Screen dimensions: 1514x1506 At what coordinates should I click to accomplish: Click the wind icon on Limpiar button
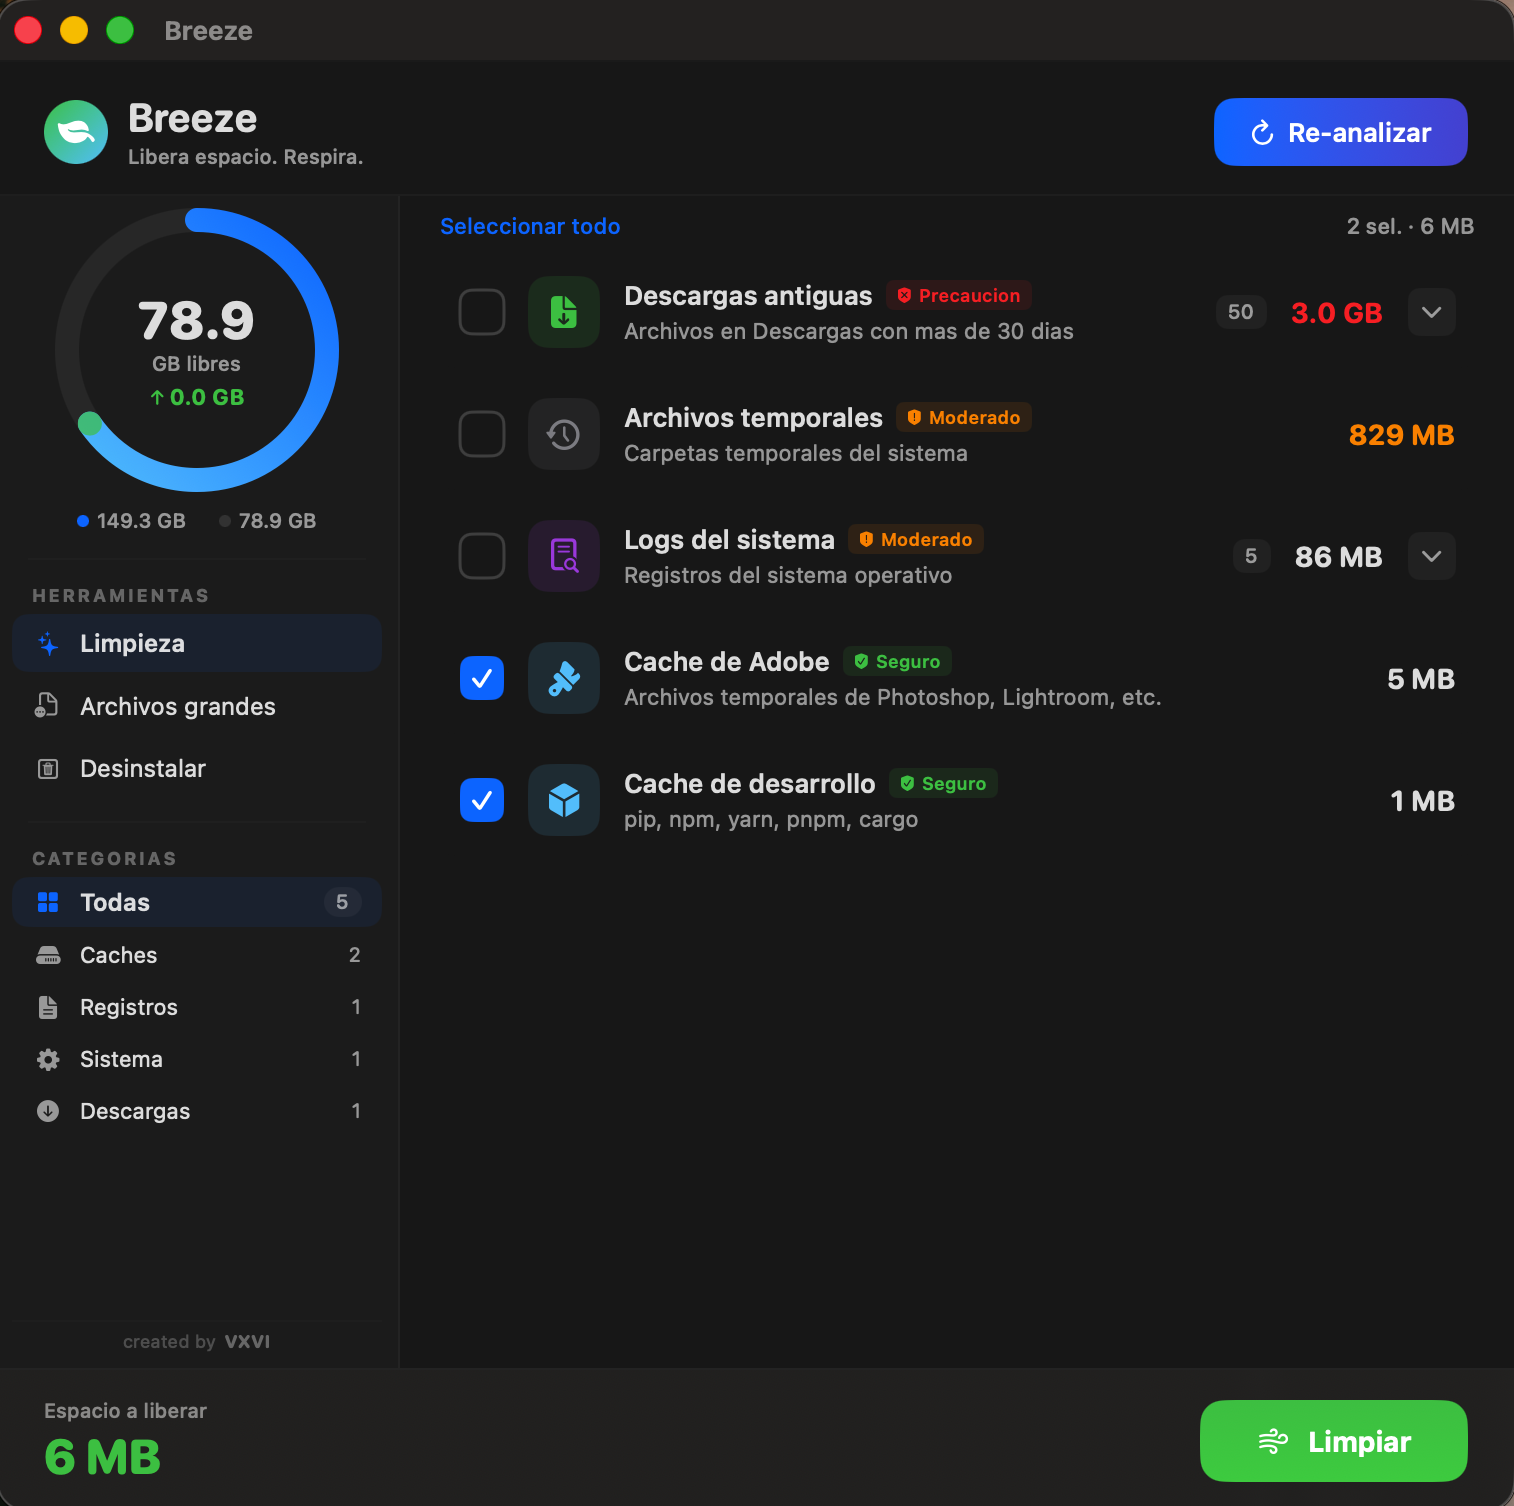click(x=1273, y=1441)
